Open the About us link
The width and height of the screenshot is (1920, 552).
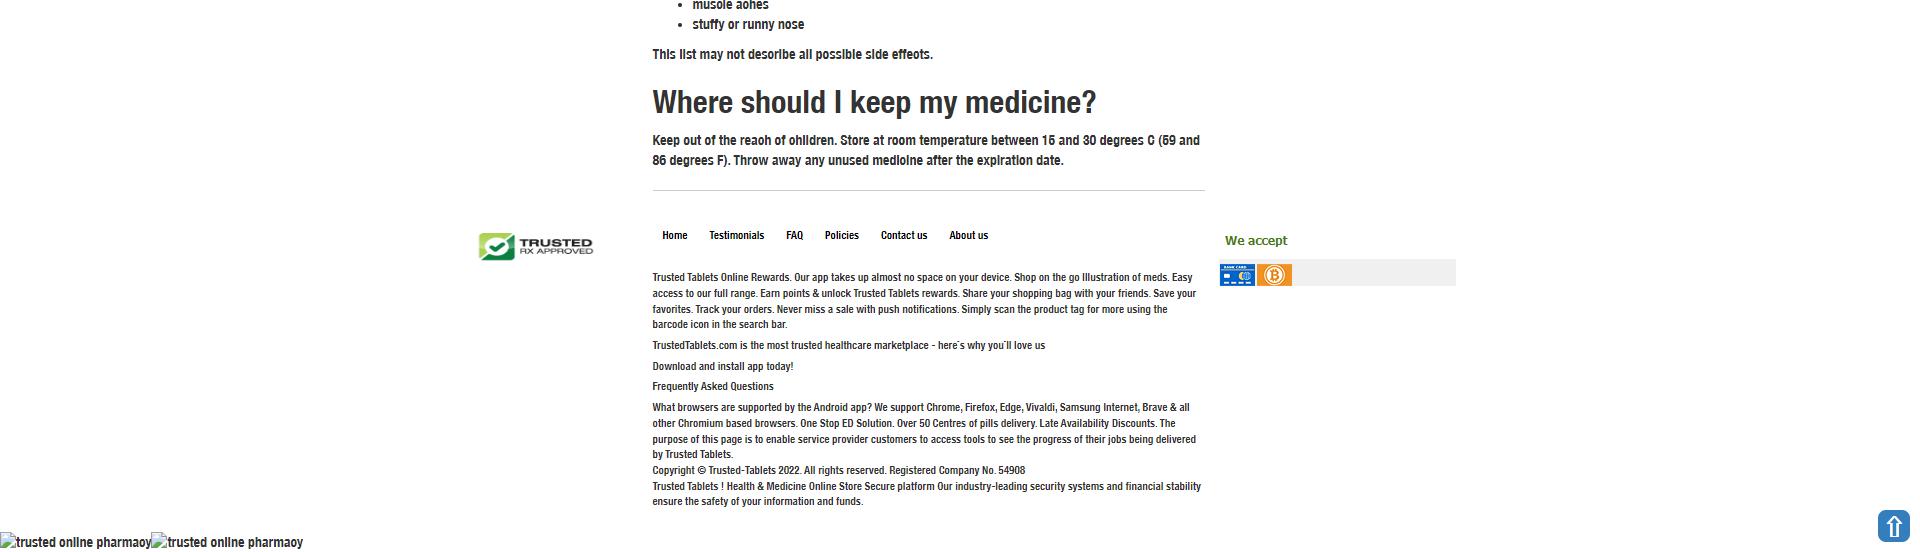(968, 236)
